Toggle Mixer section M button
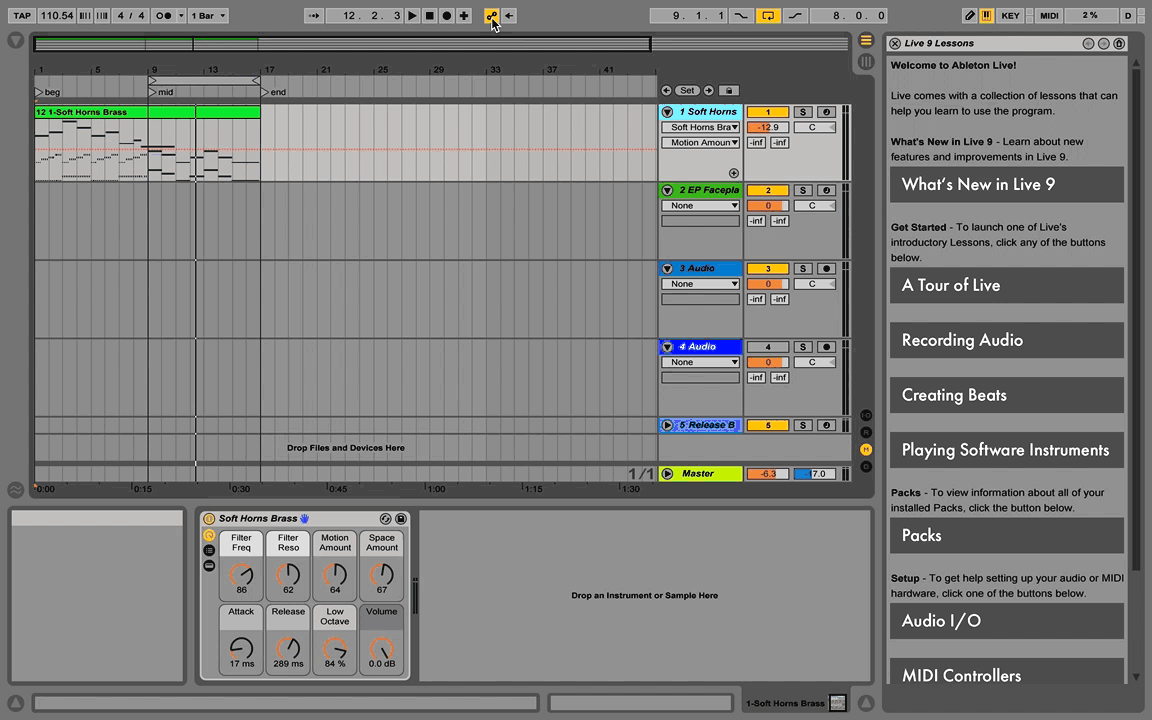 click(866, 450)
